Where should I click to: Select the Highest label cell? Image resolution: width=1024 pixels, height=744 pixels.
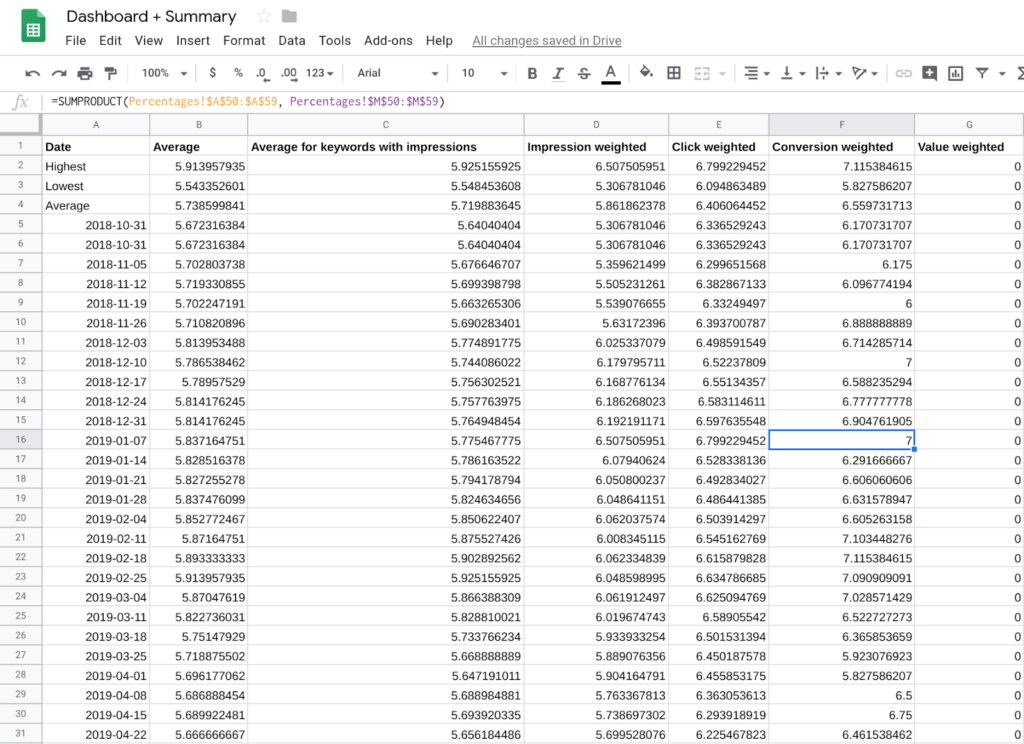click(x=96, y=166)
